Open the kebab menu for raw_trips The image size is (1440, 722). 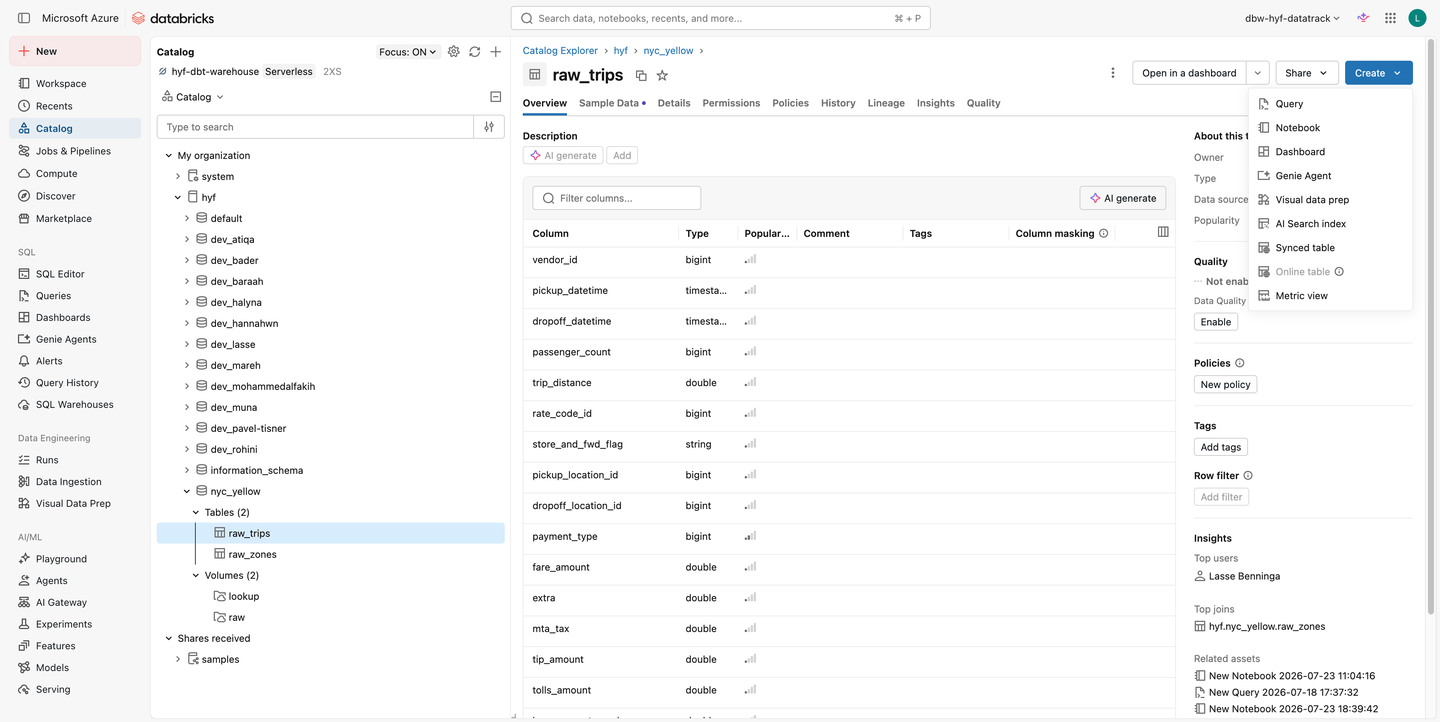click(1113, 73)
